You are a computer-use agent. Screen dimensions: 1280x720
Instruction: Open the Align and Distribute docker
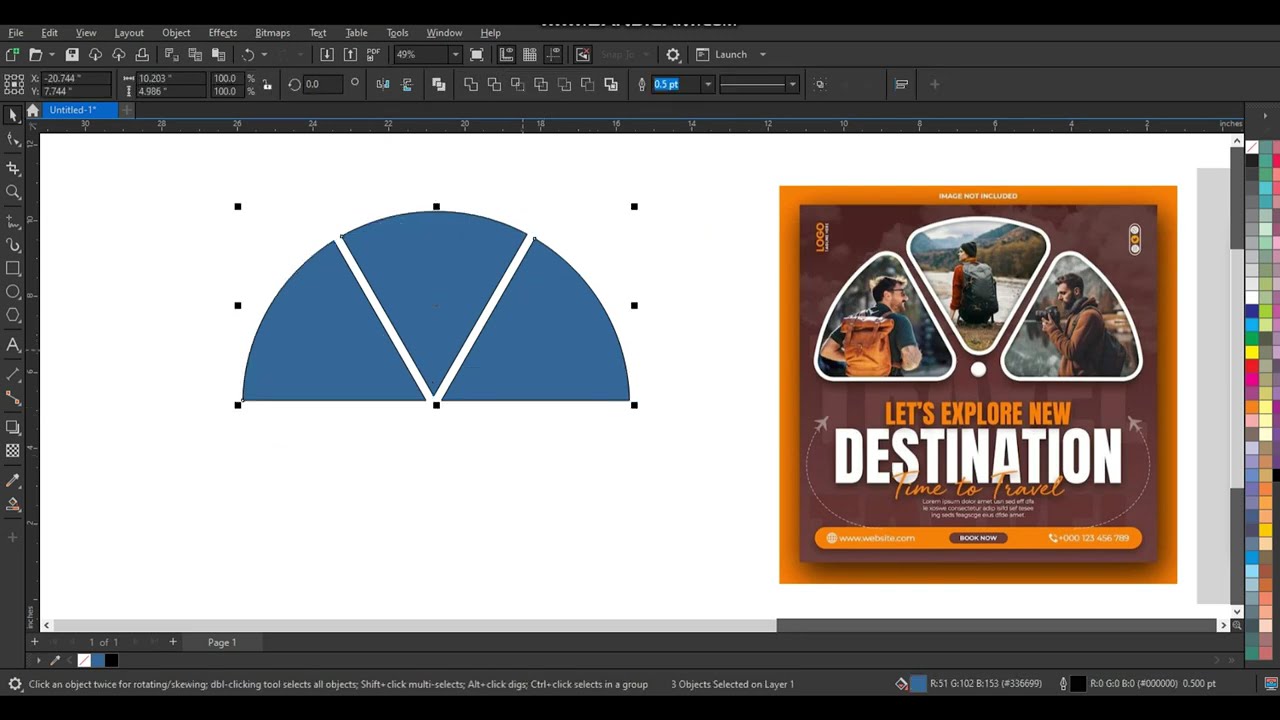pyautogui.click(x=901, y=84)
